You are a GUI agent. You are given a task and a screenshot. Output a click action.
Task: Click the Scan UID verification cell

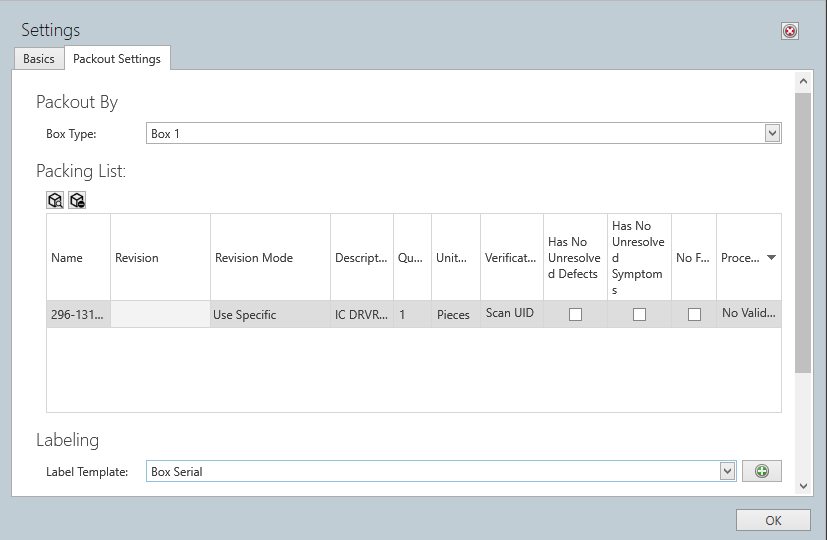pos(511,313)
